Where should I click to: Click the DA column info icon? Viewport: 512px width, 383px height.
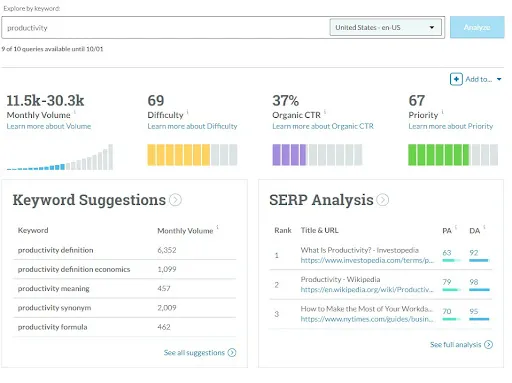pos(484,227)
